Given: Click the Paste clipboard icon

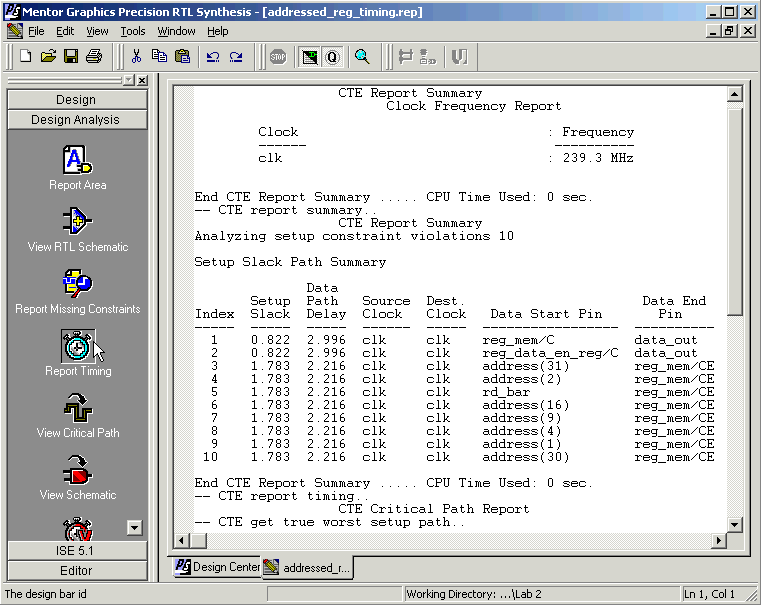Looking at the screenshot, I should [x=182, y=57].
